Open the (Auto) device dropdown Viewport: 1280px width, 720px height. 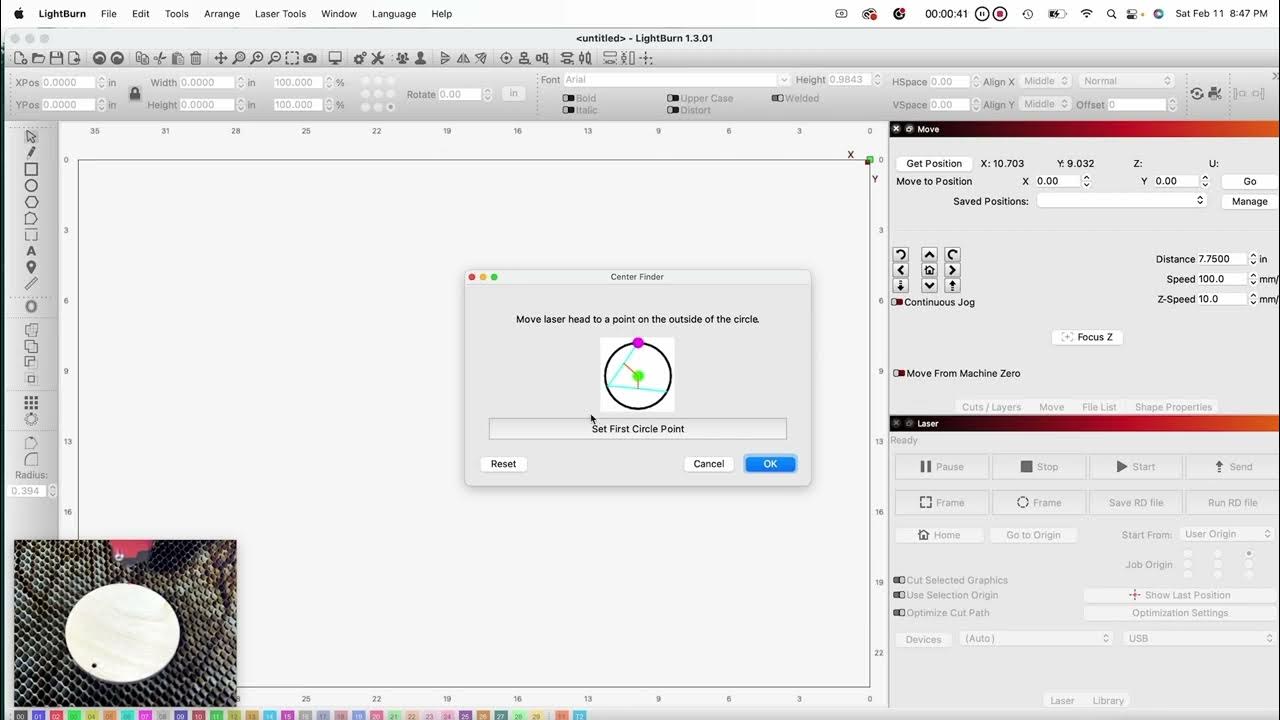pyautogui.click(x=1036, y=638)
